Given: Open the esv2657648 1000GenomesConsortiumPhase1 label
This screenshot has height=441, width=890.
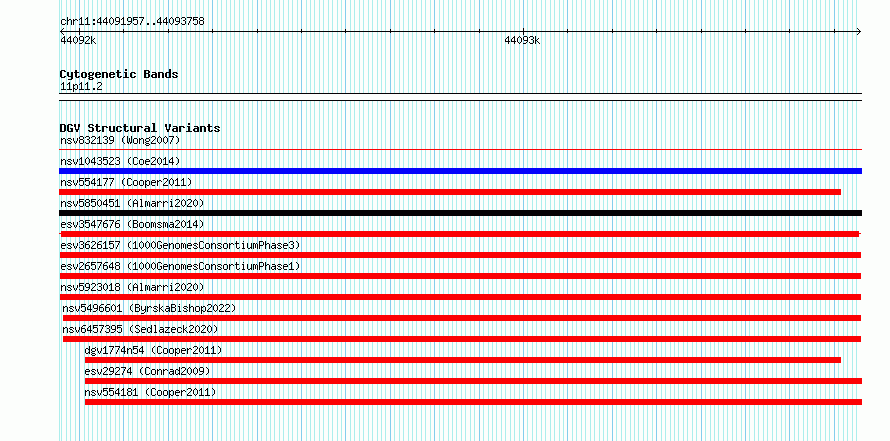Looking at the screenshot, I should point(180,266).
